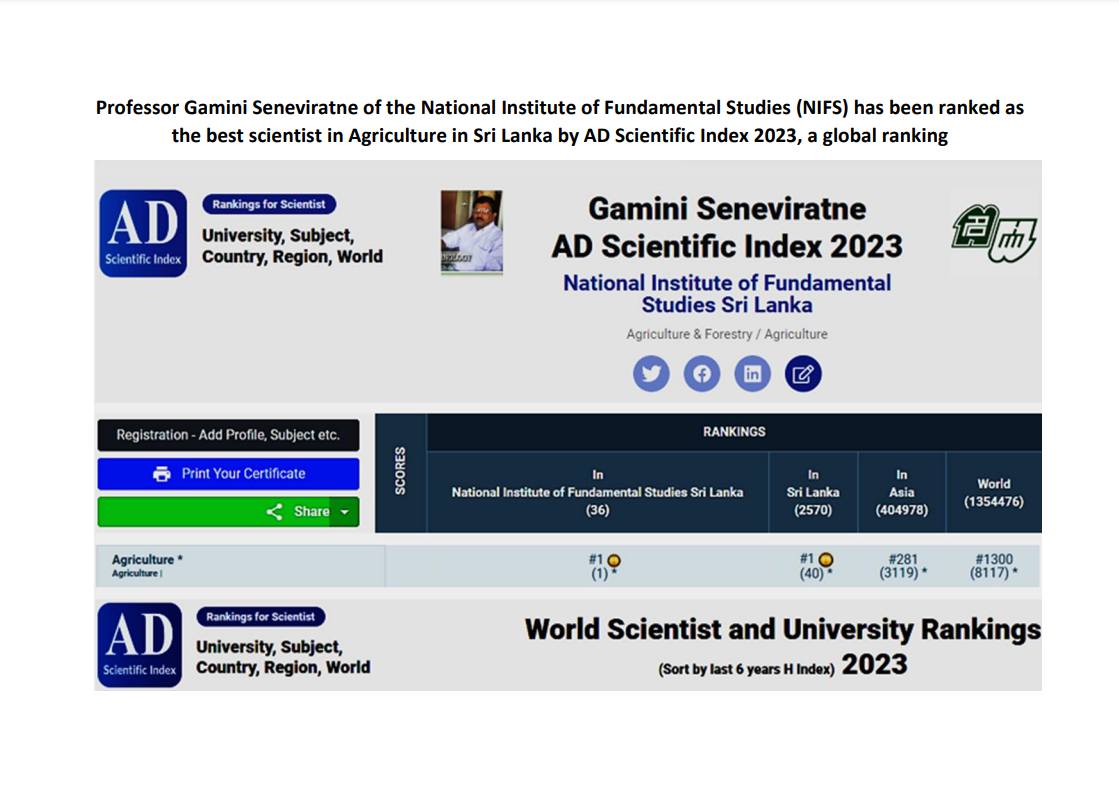
Task: Click the gold medal beside Sri Lanka #1 rank
Action: (x=826, y=560)
